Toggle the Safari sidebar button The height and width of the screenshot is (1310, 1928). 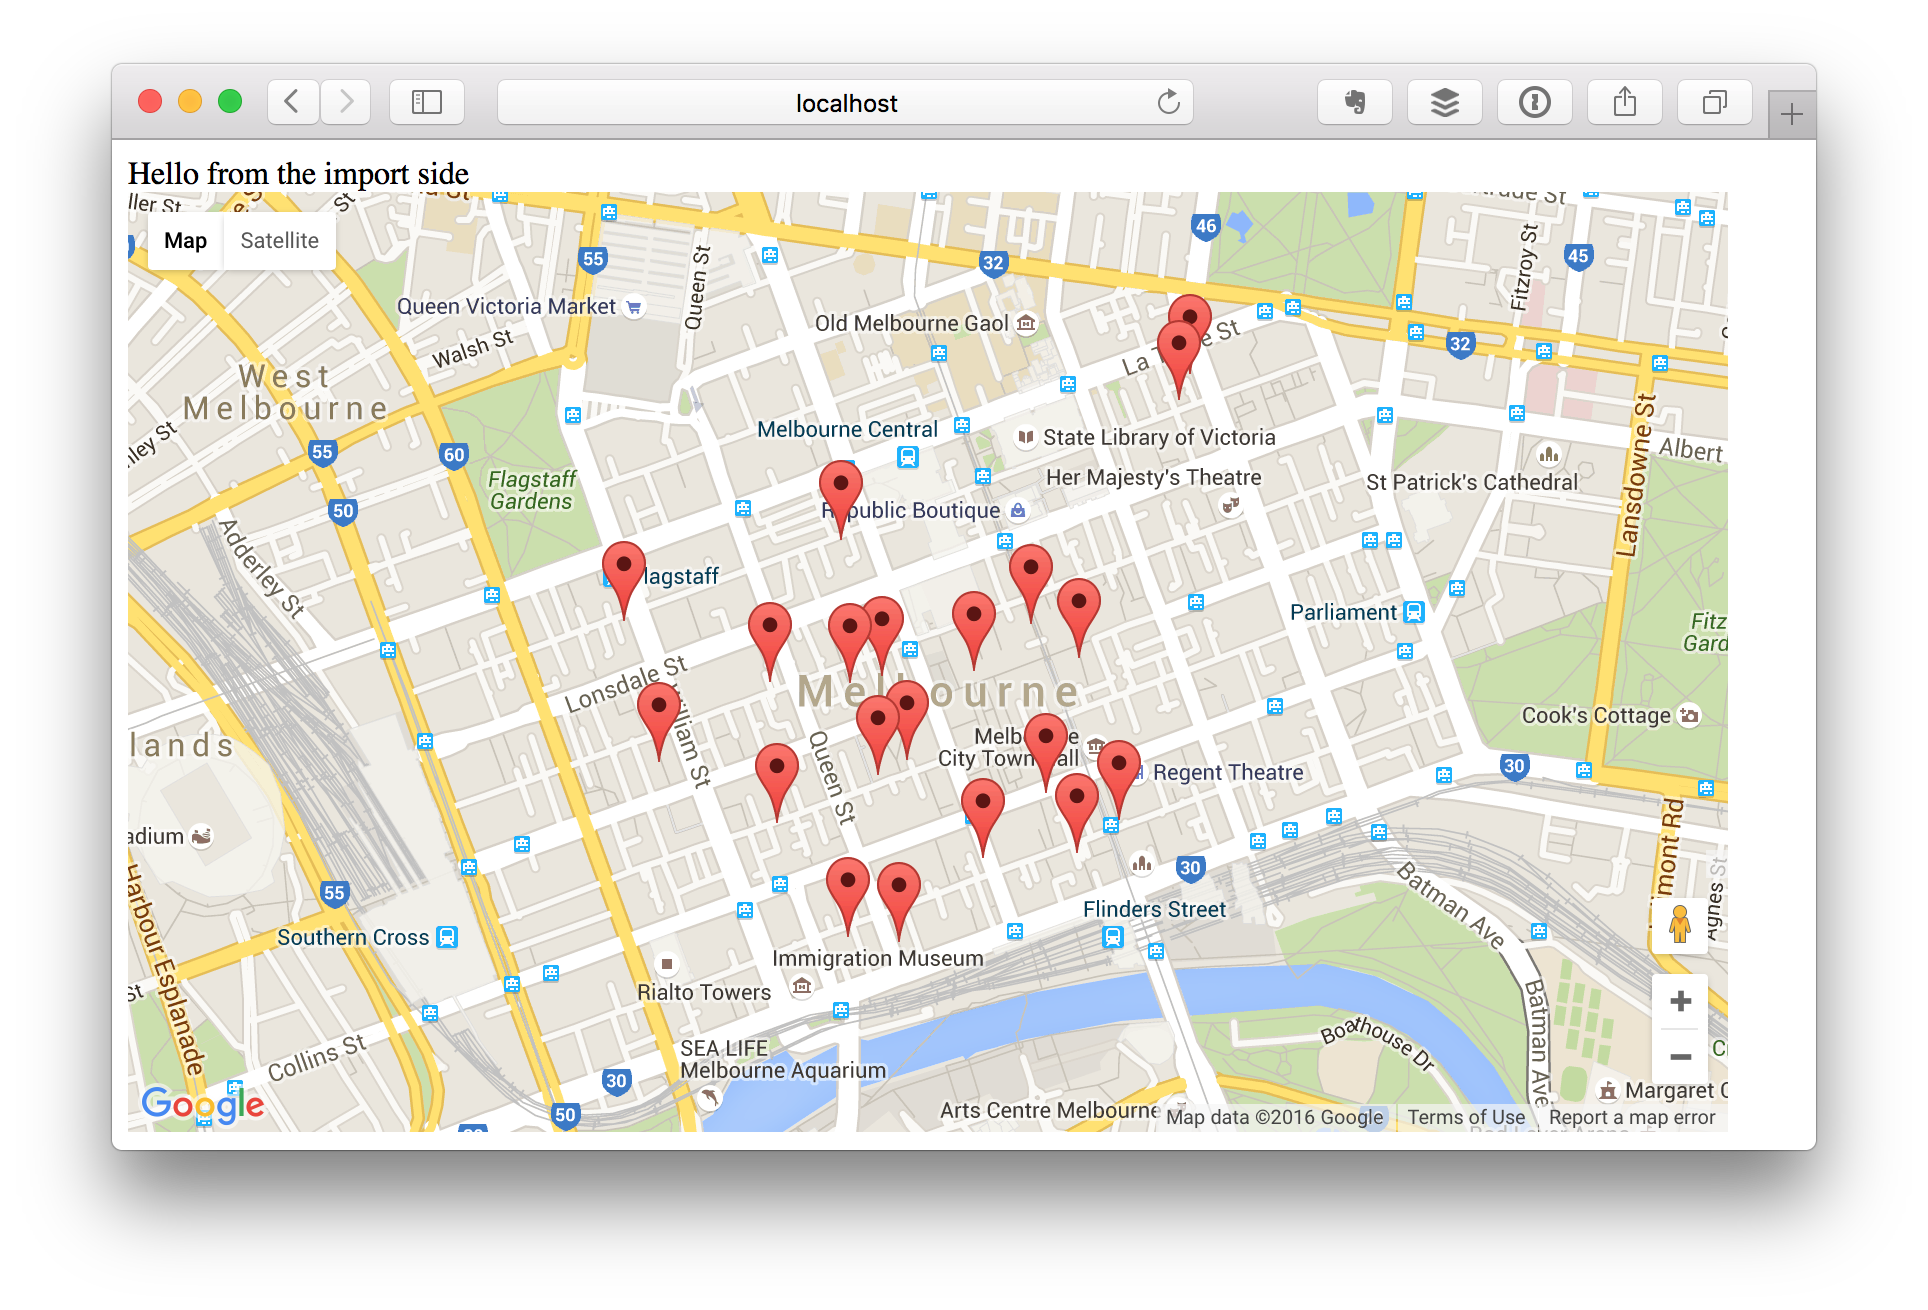point(427,102)
